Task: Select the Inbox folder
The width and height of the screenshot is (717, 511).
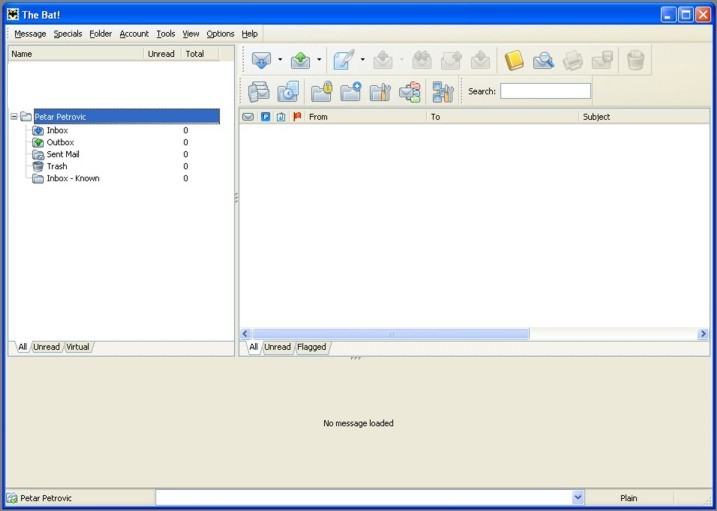Action: coord(57,130)
